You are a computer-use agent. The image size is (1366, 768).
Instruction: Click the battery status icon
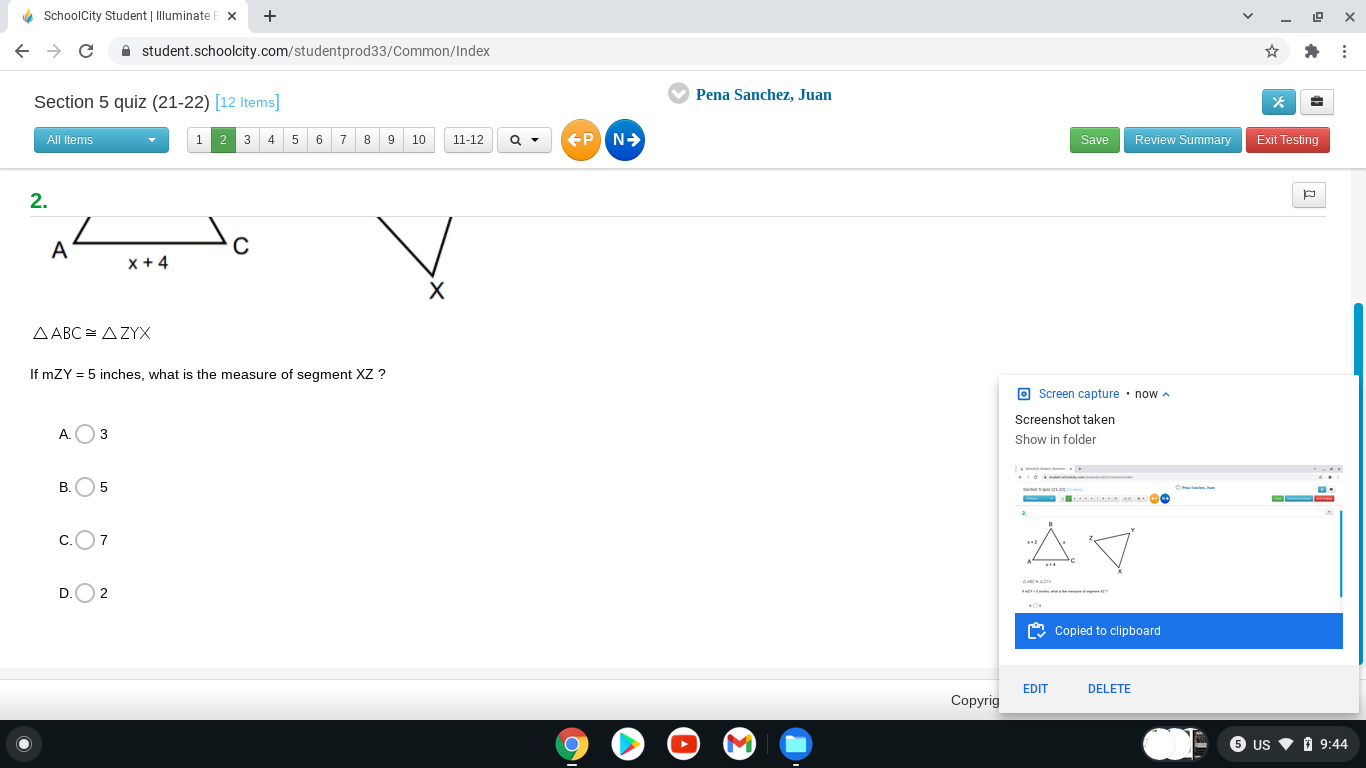pyautogui.click(x=1307, y=744)
